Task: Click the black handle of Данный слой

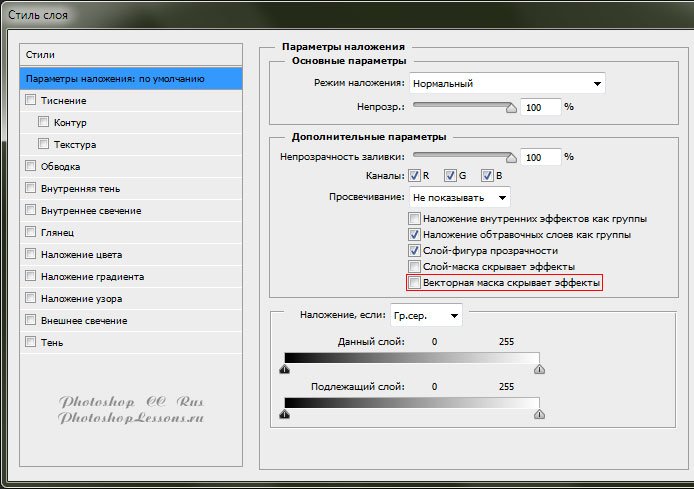Action: [x=285, y=369]
